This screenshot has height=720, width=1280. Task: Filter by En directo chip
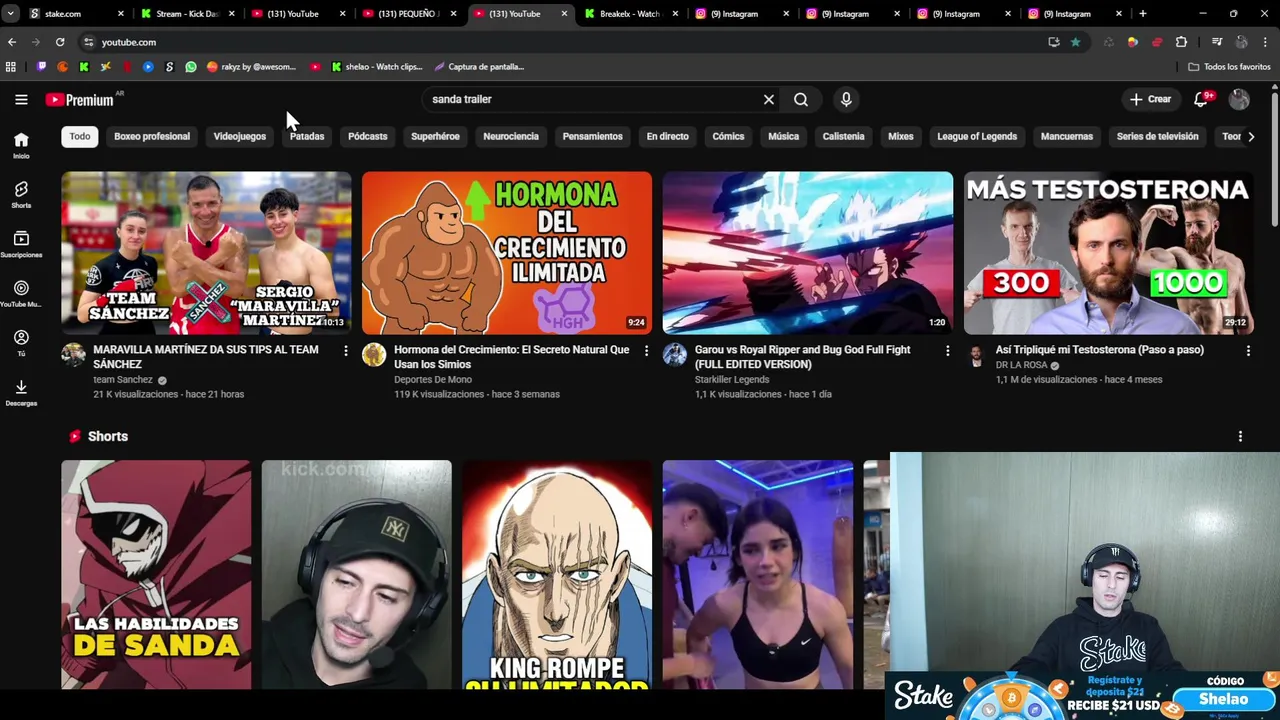[x=667, y=136]
